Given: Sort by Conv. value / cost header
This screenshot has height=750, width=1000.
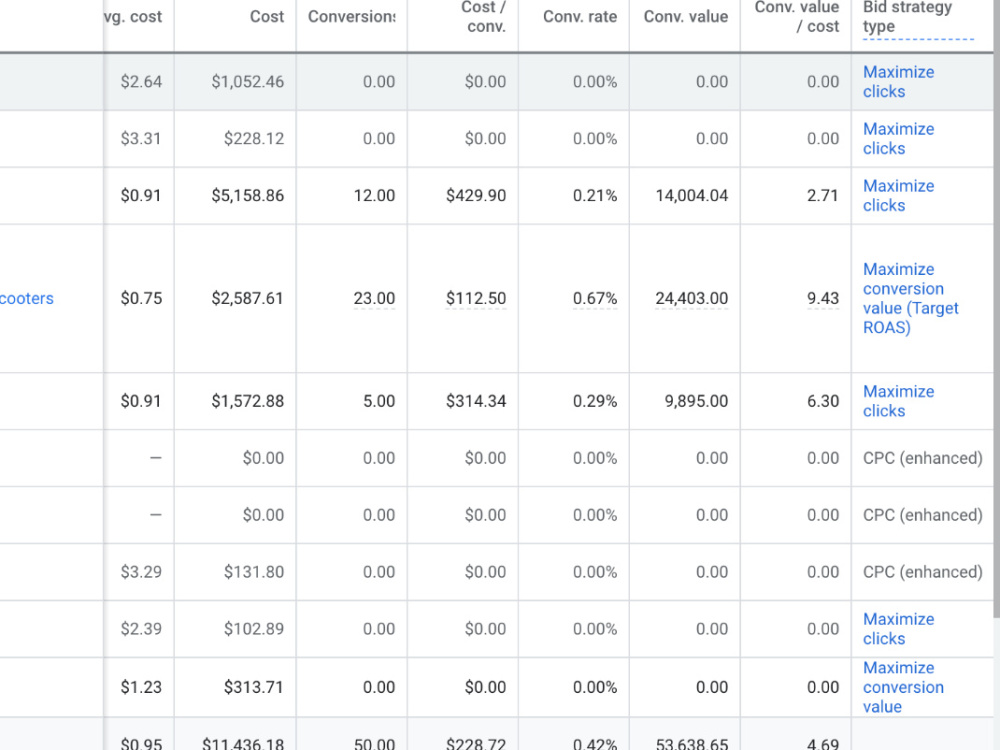Looking at the screenshot, I should click(797, 17).
